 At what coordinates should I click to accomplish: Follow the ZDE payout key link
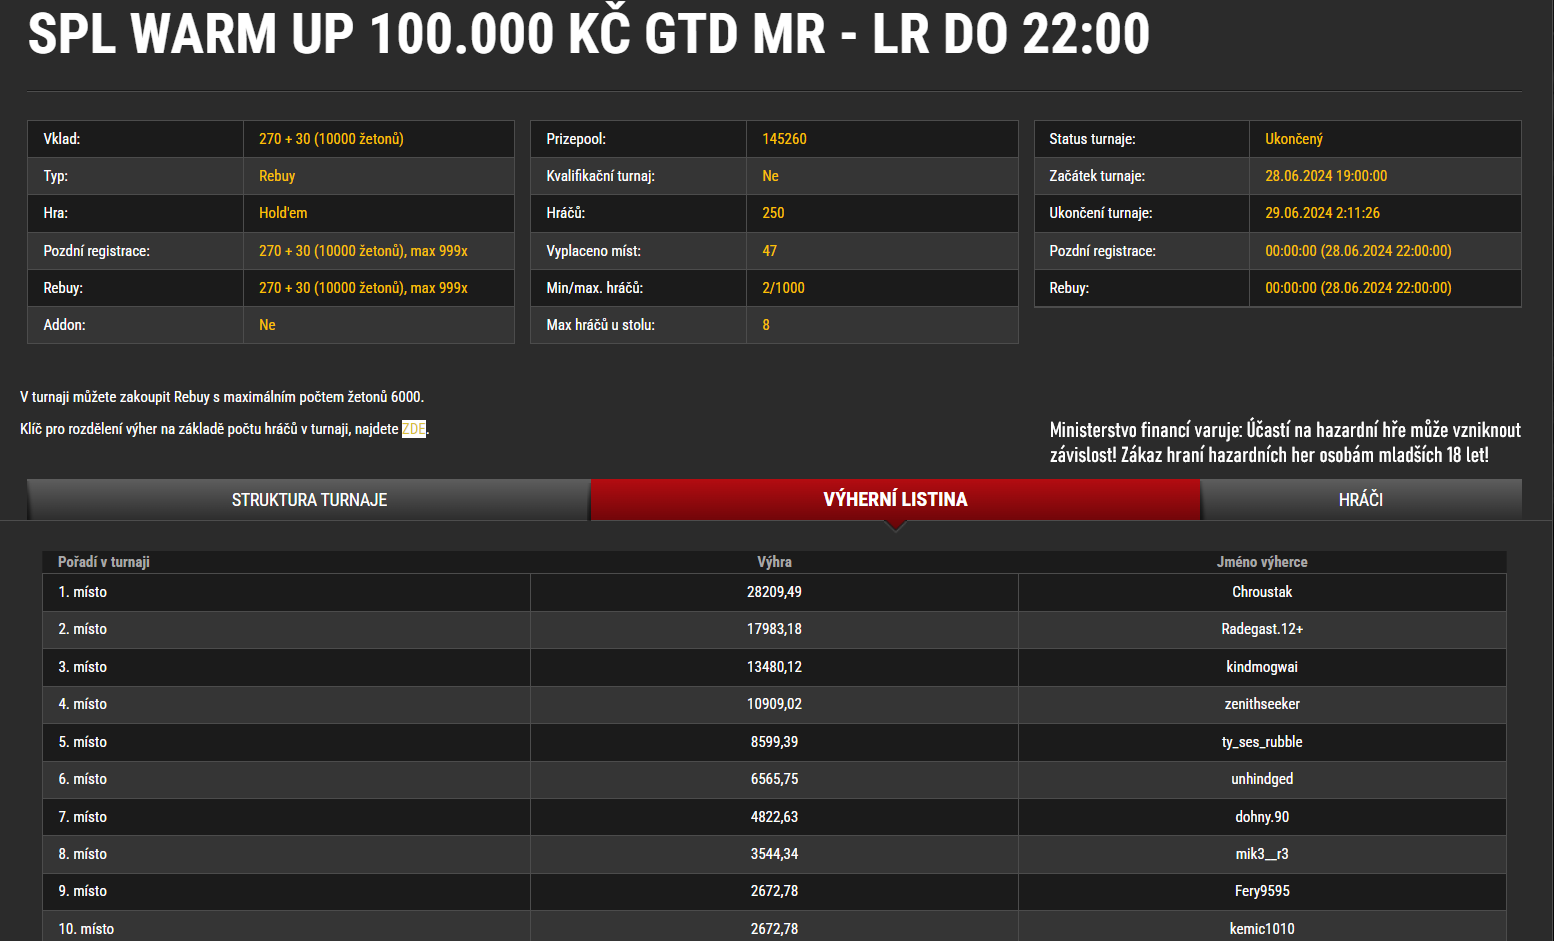(x=414, y=429)
